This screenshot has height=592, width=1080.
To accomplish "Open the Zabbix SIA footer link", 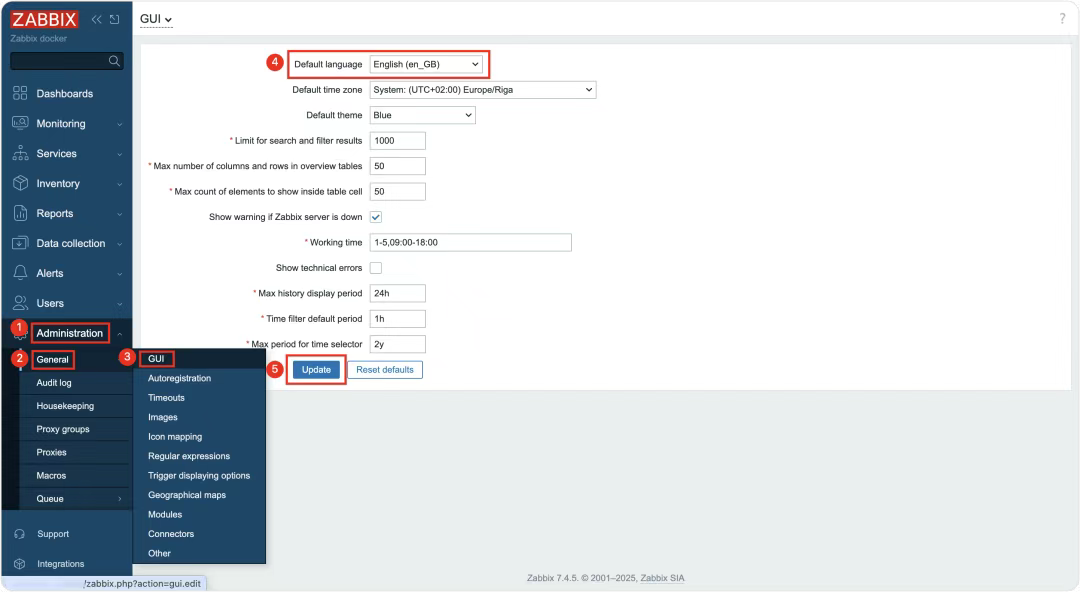I will point(663,578).
